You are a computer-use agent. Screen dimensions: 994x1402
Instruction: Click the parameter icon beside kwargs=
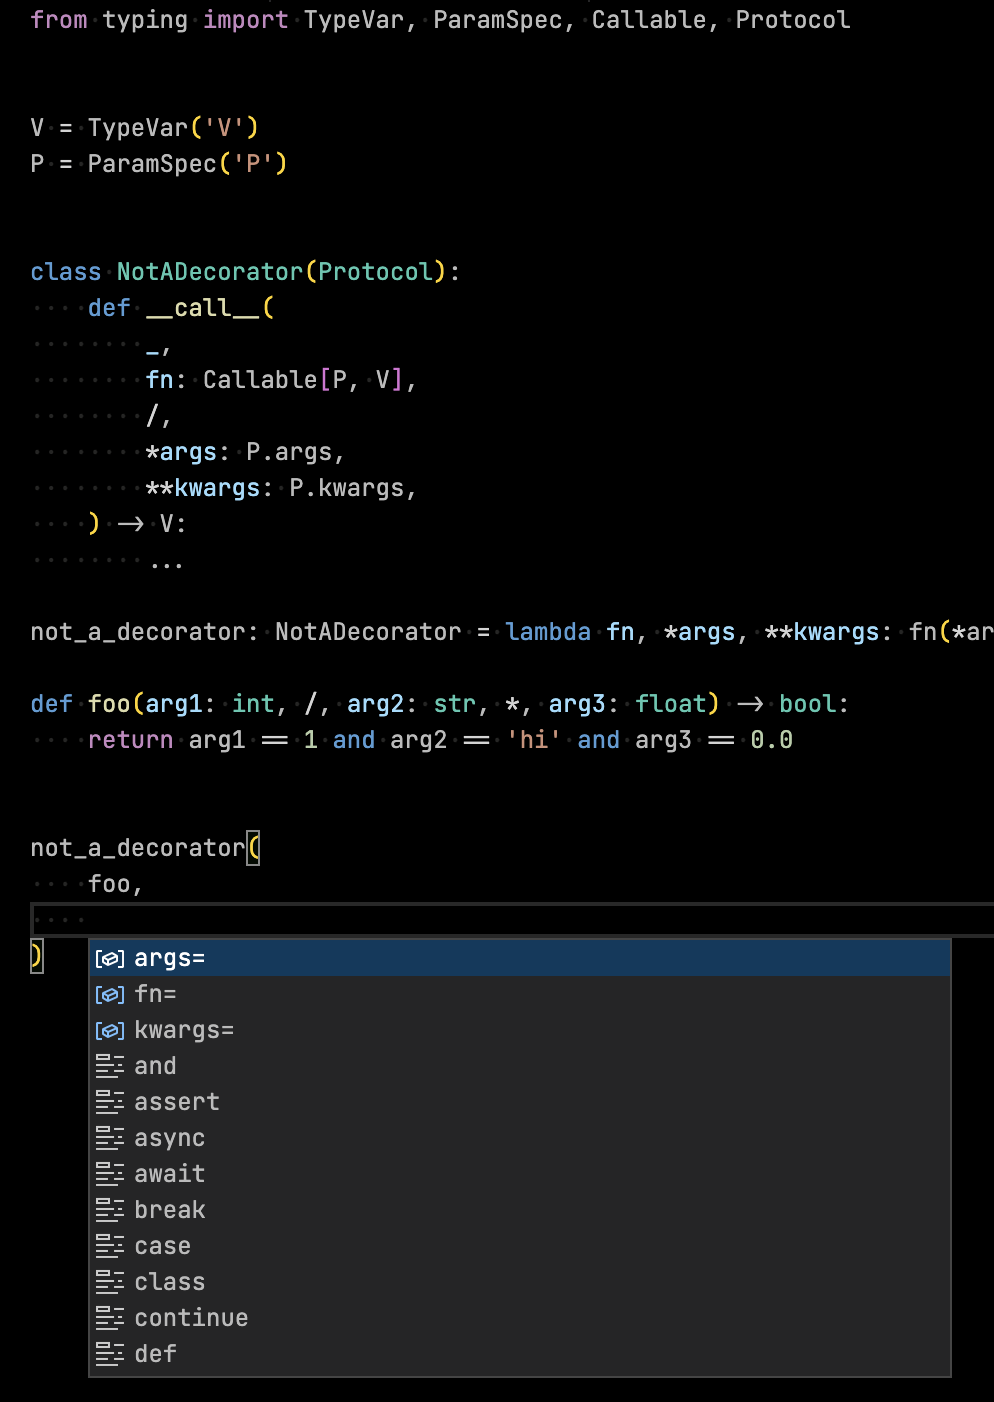(x=110, y=1029)
